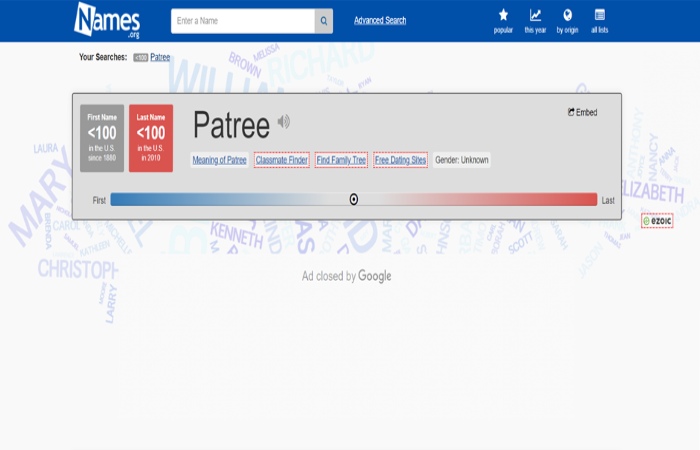Open the Find Family Tree link
This screenshot has height=450, width=700.
click(x=341, y=160)
